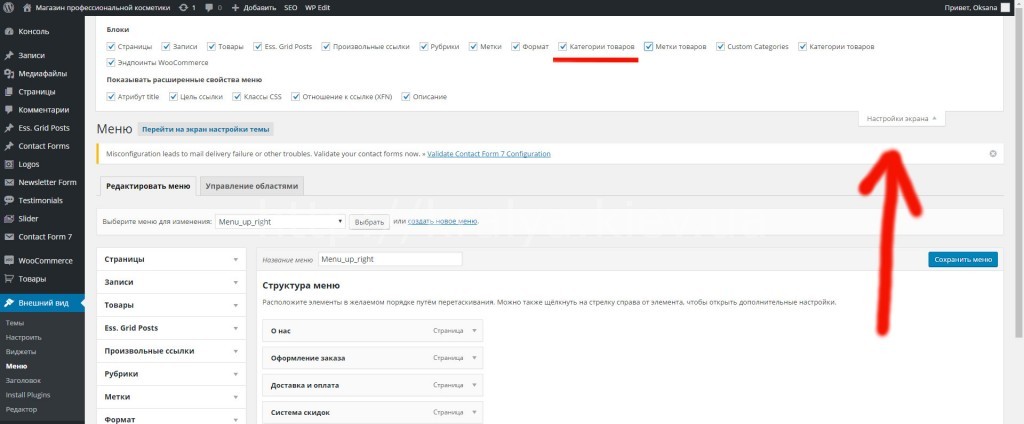The image size is (1024, 424).
Task: Toggle the Классы CSS checkbox
Action: click(237, 97)
